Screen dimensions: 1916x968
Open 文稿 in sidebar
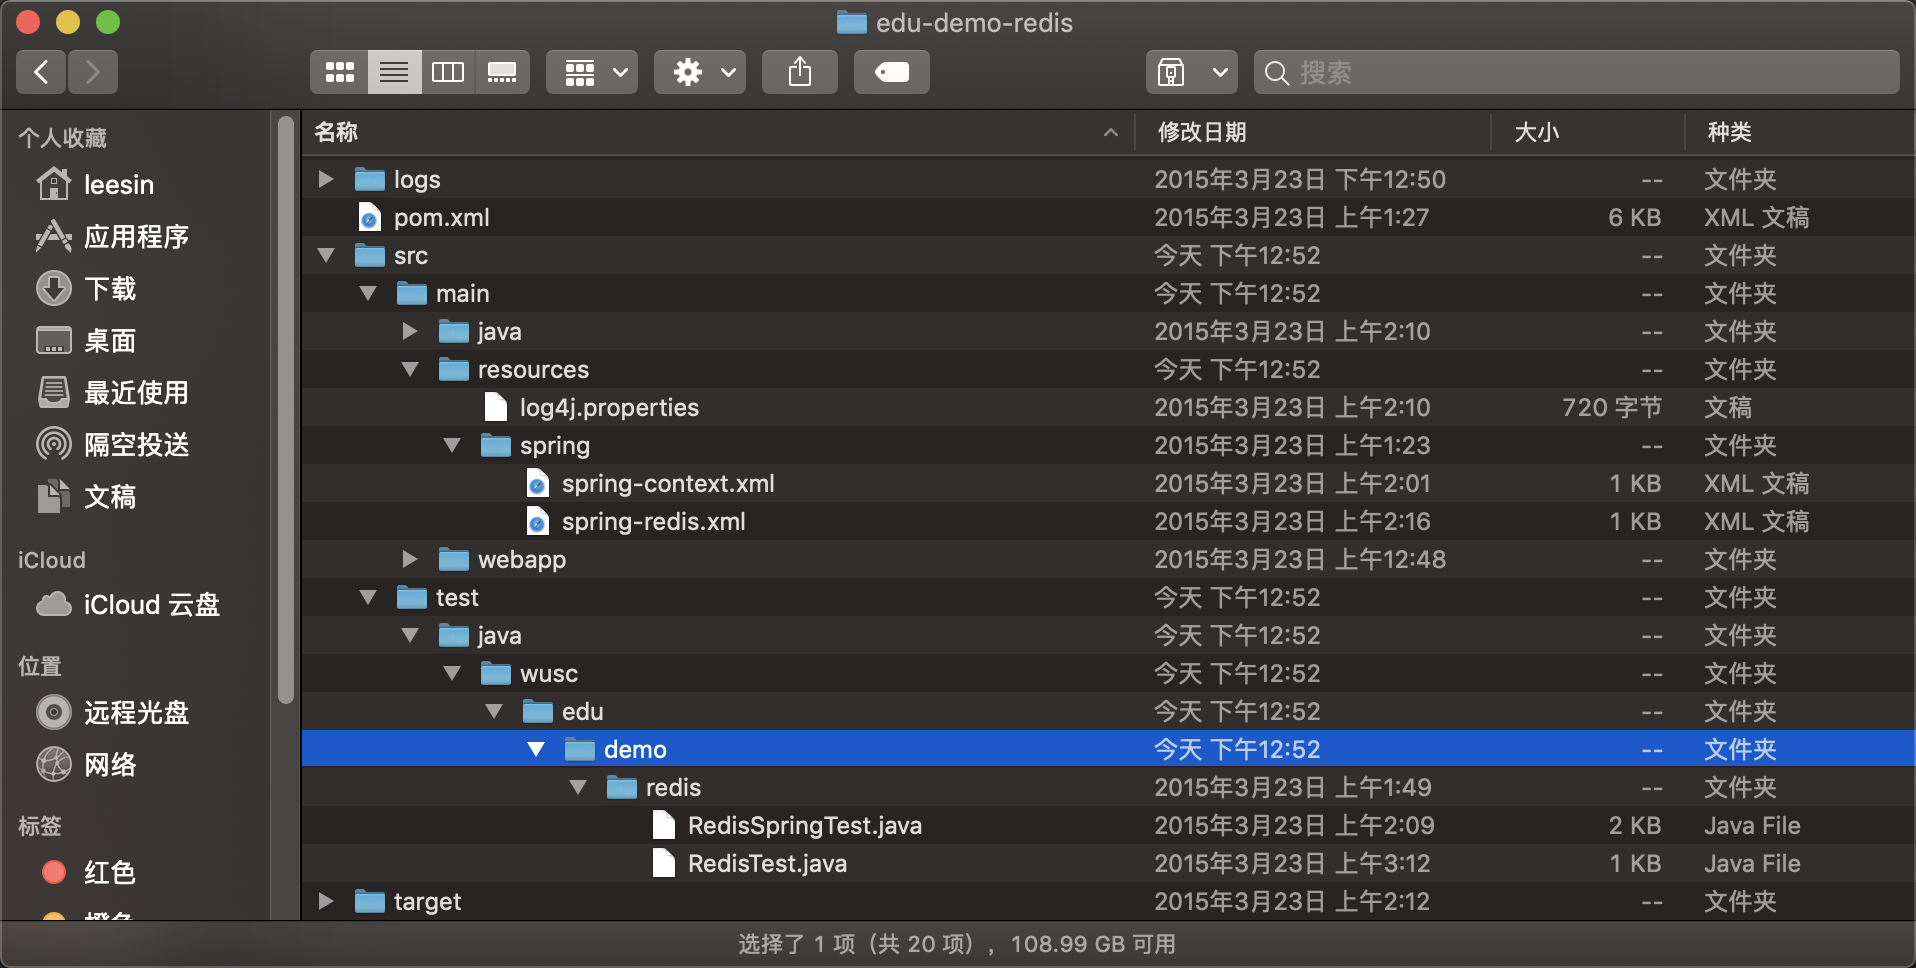(86, 497)
